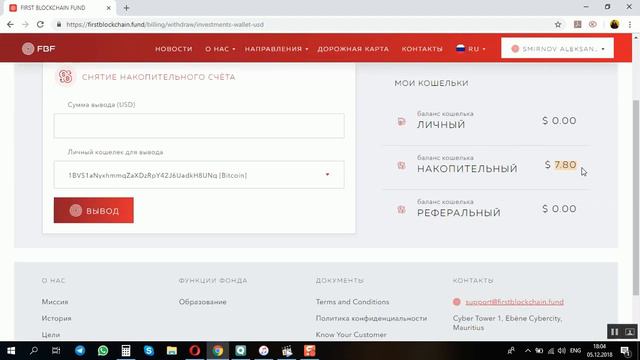Open Chrome three-dot menu
Image resolution: width=640 pixels, height=360 pixels.
(x=630, y=24)
